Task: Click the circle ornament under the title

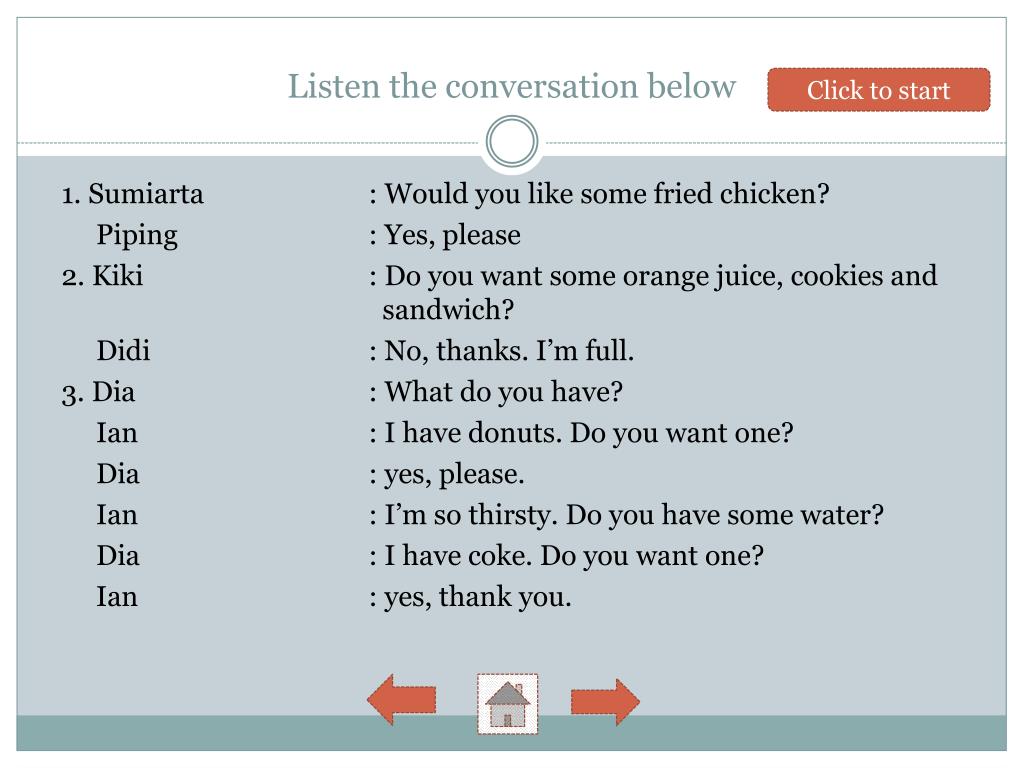Action: click(512, 141)
